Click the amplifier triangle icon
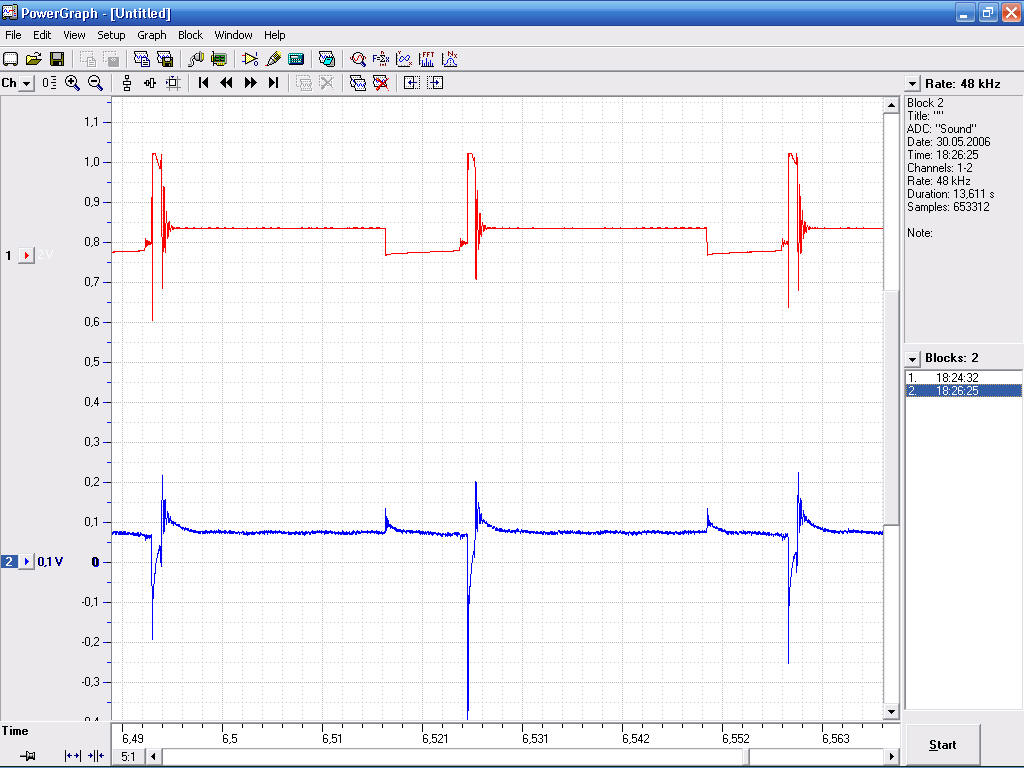Image resolution: width=1024 pixels, height=768 pixels. tap(250, 59)
